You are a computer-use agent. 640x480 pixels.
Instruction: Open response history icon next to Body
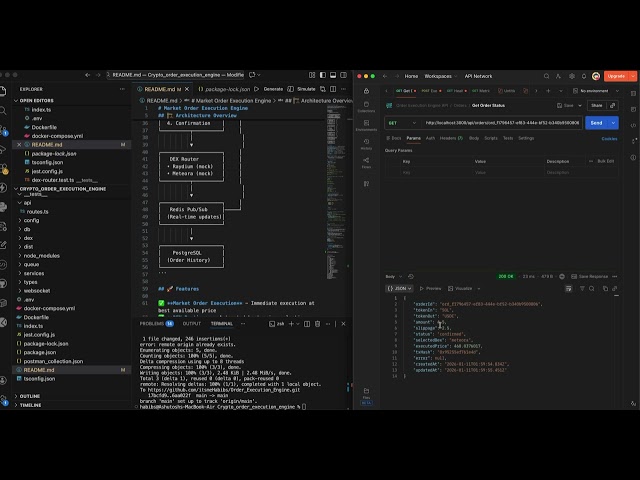411,276
